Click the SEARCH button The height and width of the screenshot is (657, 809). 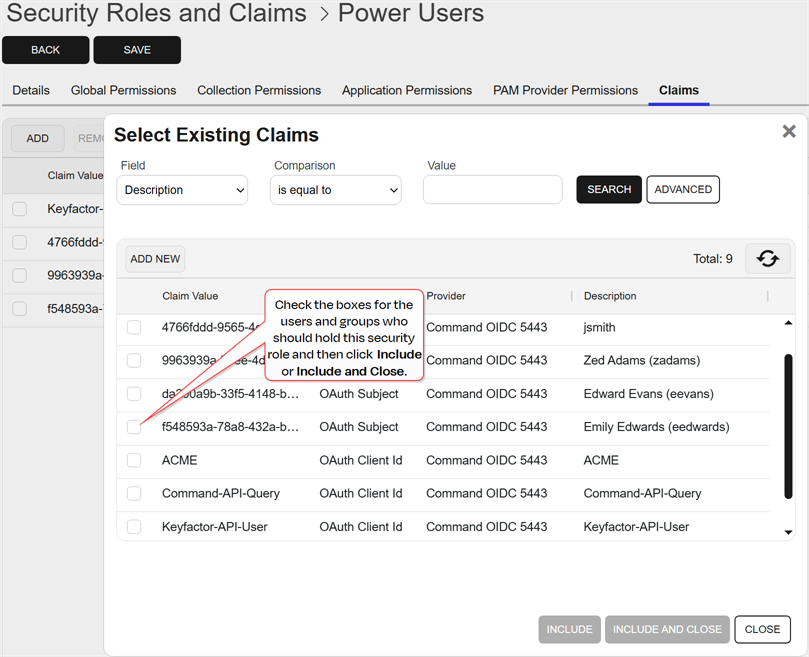(608, 189)
